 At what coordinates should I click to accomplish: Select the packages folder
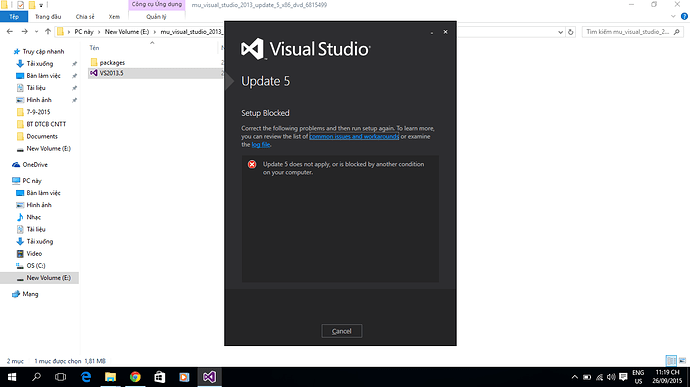(x=112, y=63)
